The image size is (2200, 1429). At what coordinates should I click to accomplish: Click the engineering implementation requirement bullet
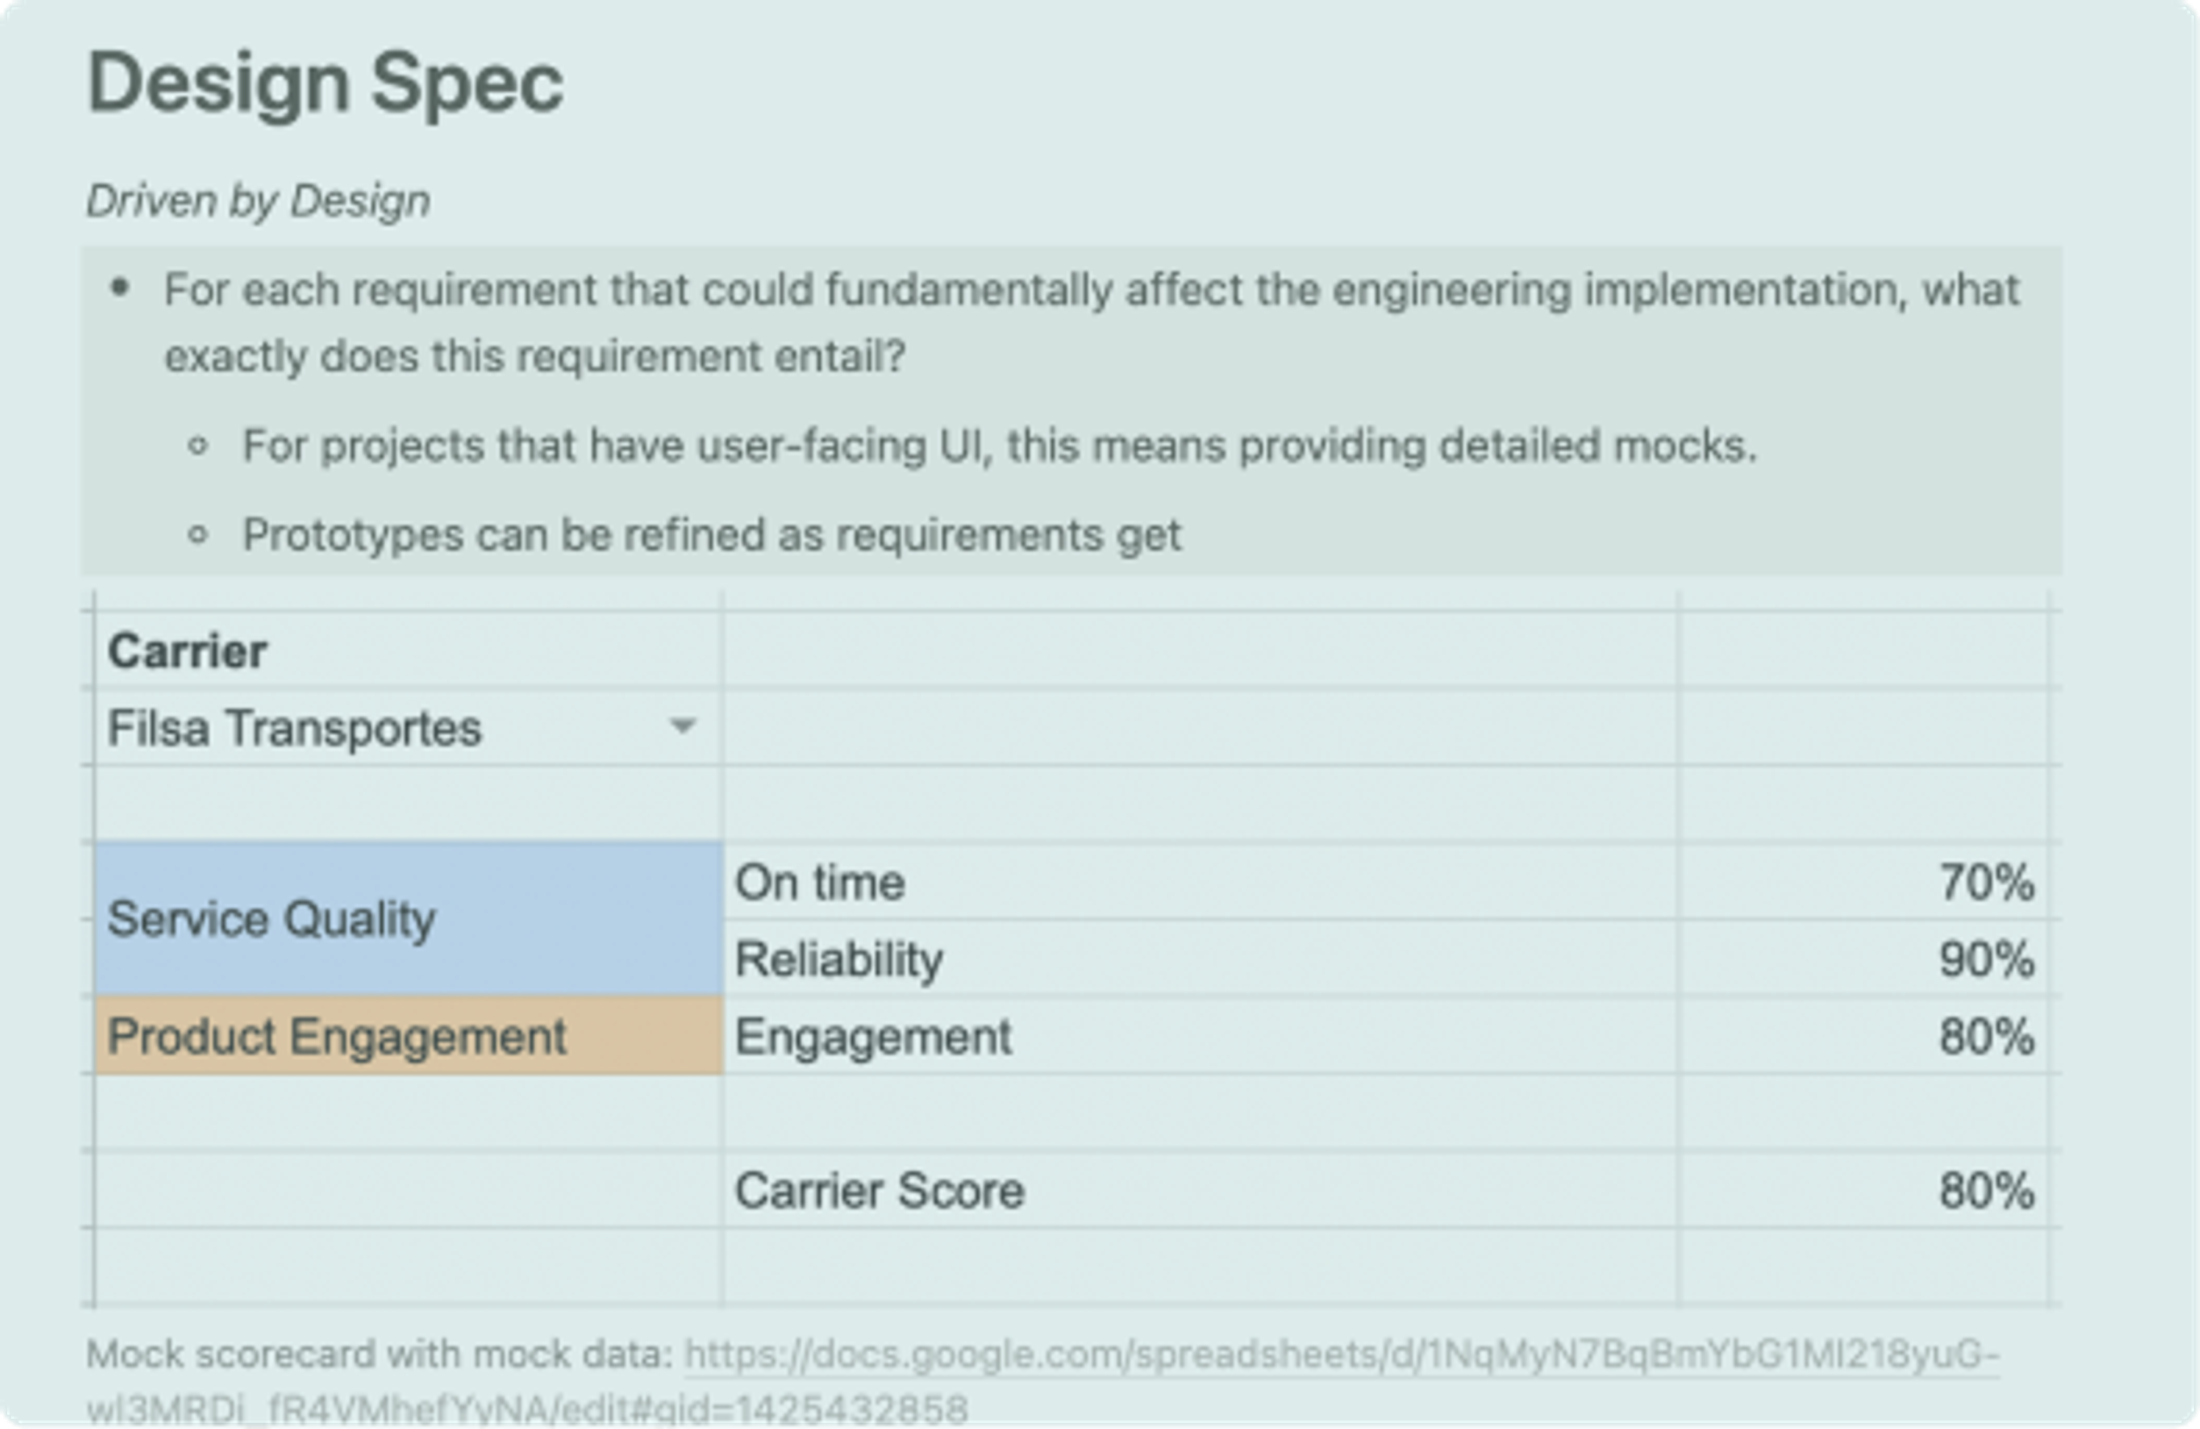click(1090, 290)
